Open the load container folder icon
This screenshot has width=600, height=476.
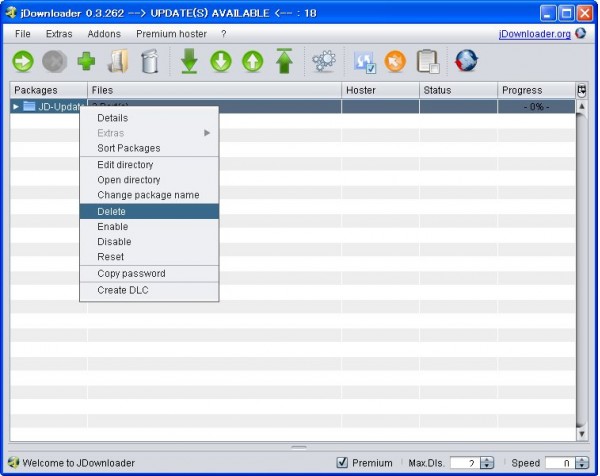tap(118, 61)
